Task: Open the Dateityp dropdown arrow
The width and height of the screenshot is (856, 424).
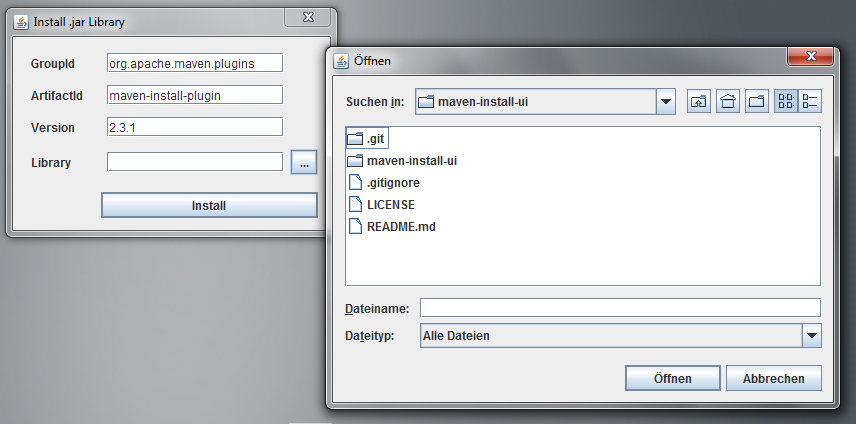Action: click(812, 336)
